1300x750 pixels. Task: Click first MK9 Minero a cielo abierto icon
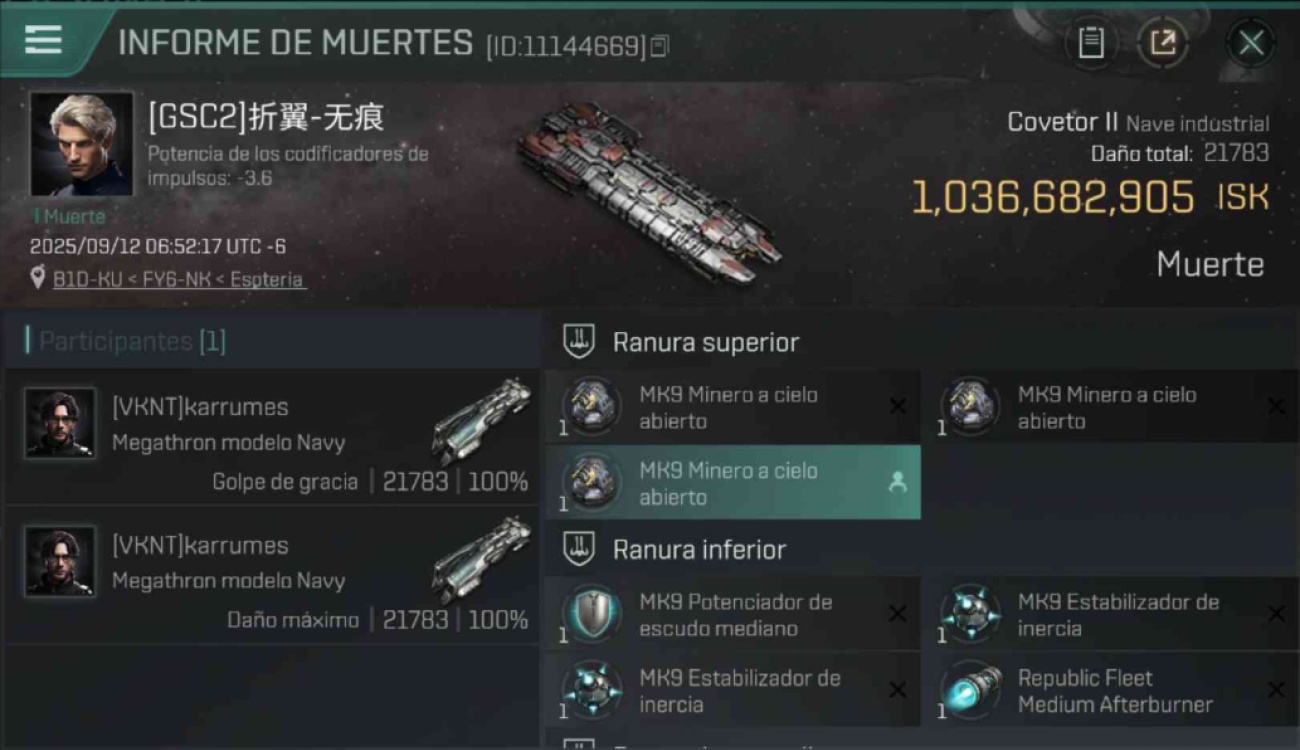tap(592, 406)
